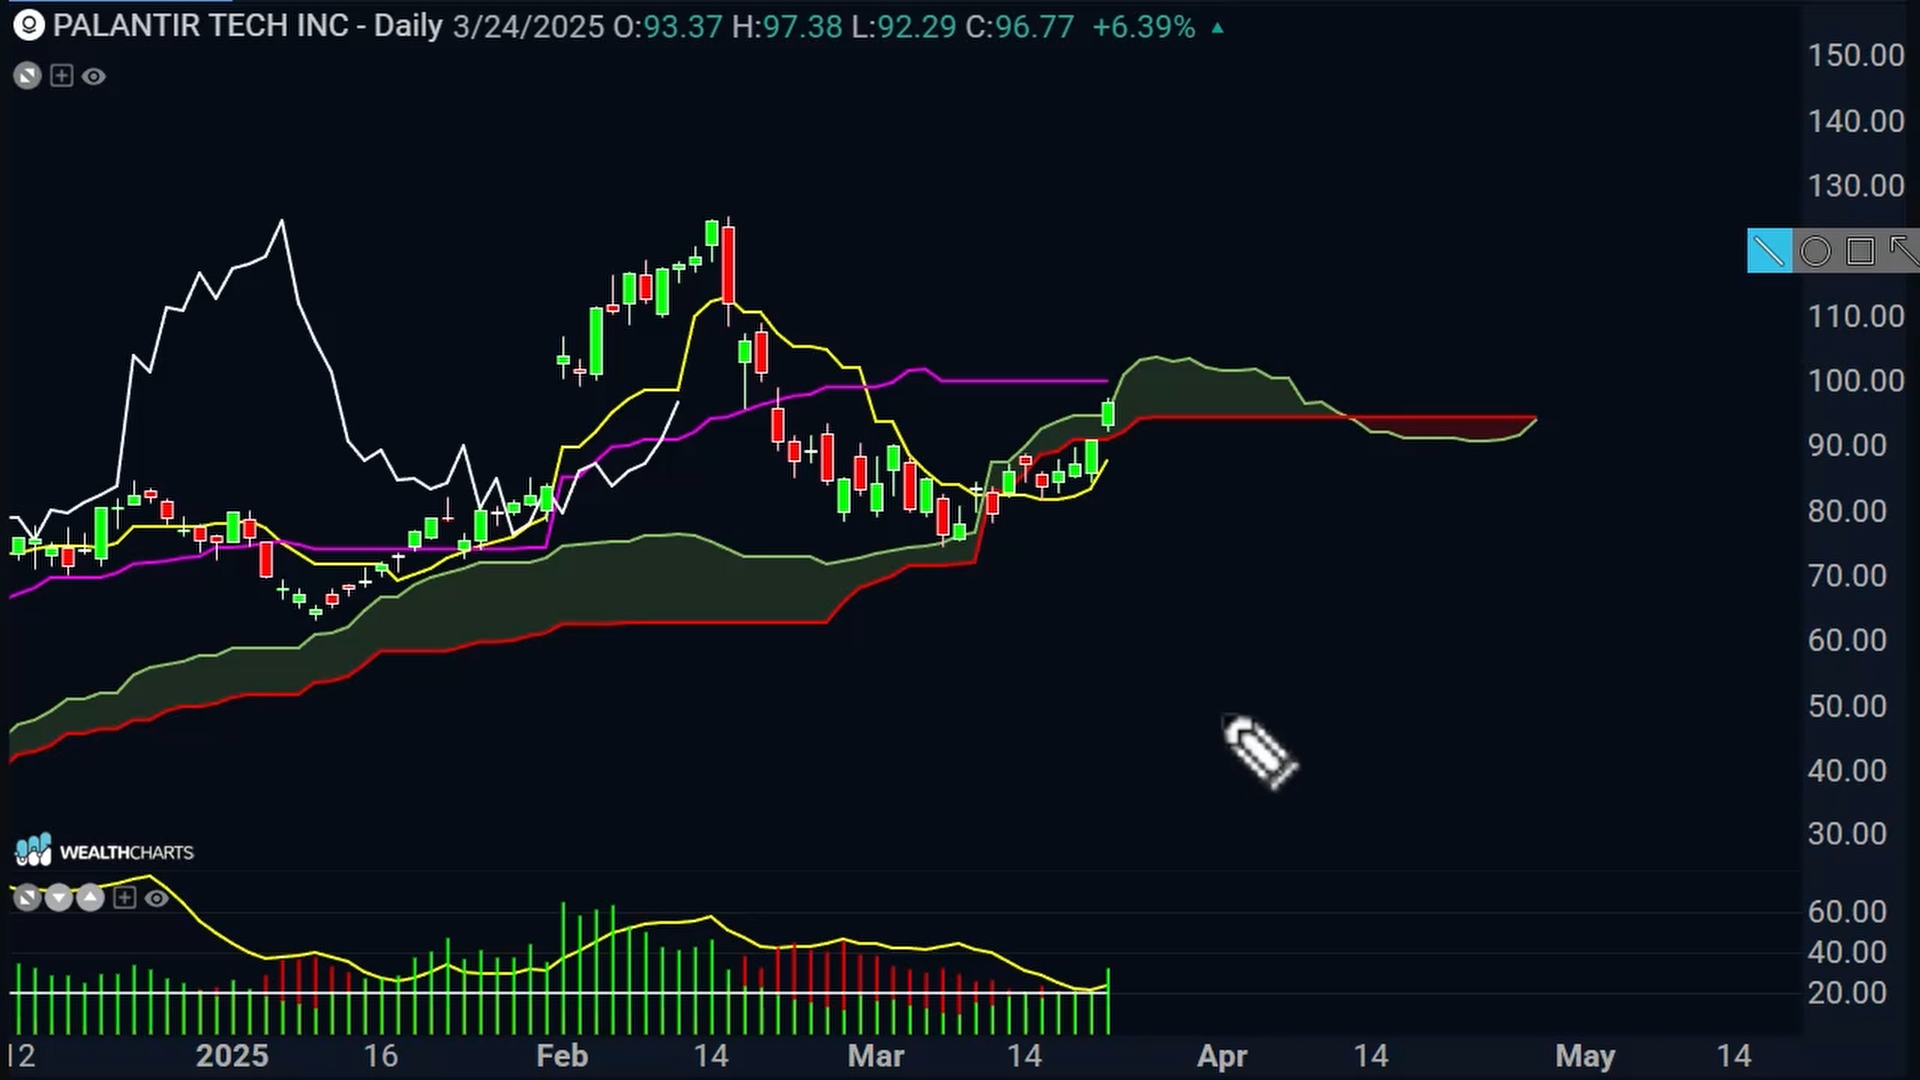Click the 2025 label on time axis
Screen dimensions: 1920x1080
point(232,1056)
